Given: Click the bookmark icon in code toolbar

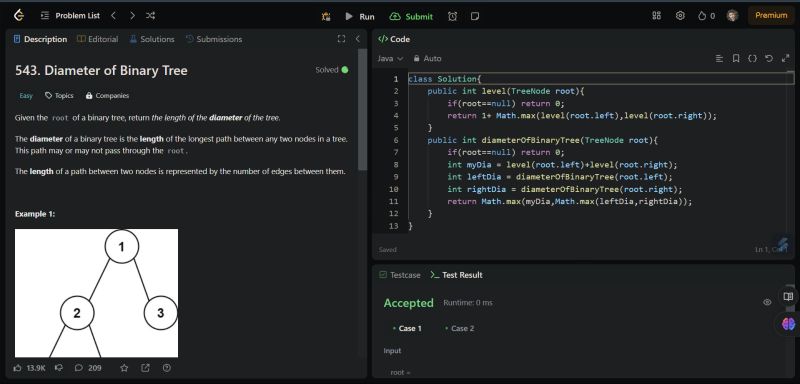Looking at the screenshot, I should click(x=736, y=59).
